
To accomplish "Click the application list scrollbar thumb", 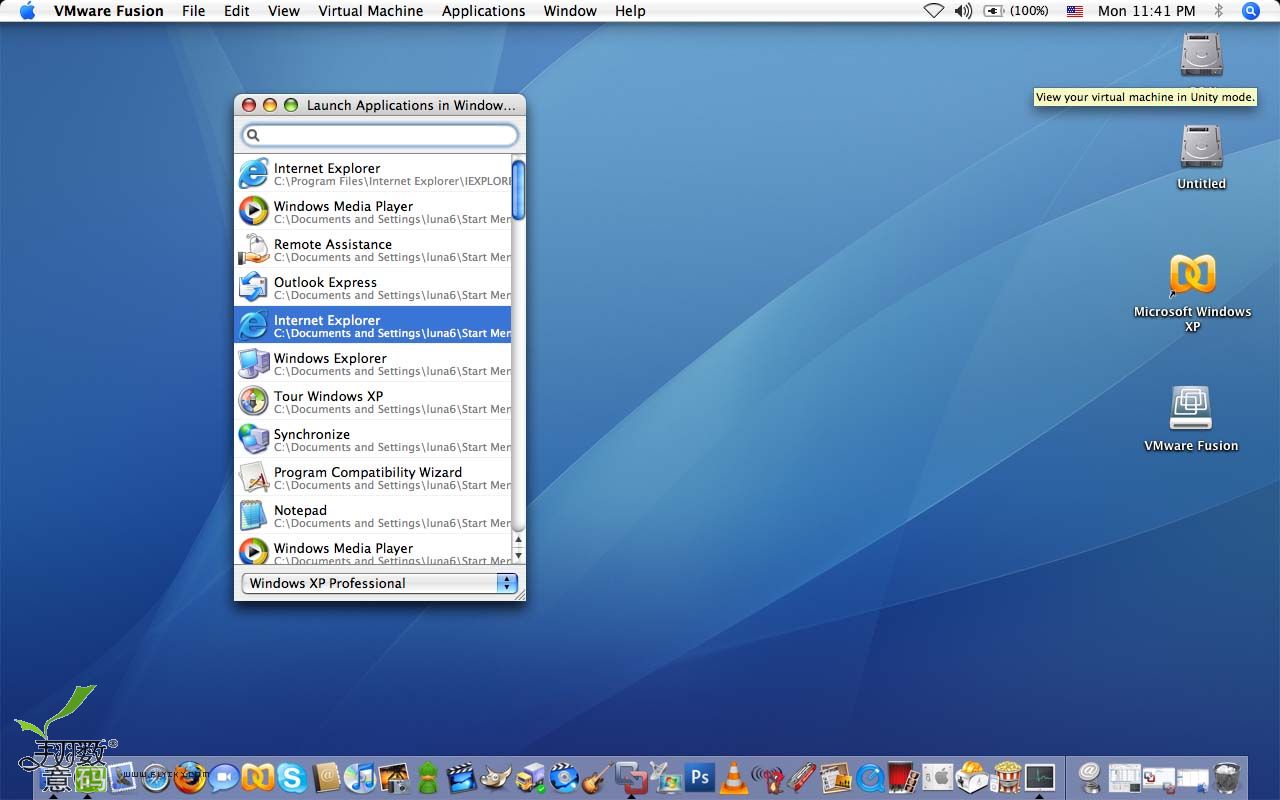I will [518, 189].
